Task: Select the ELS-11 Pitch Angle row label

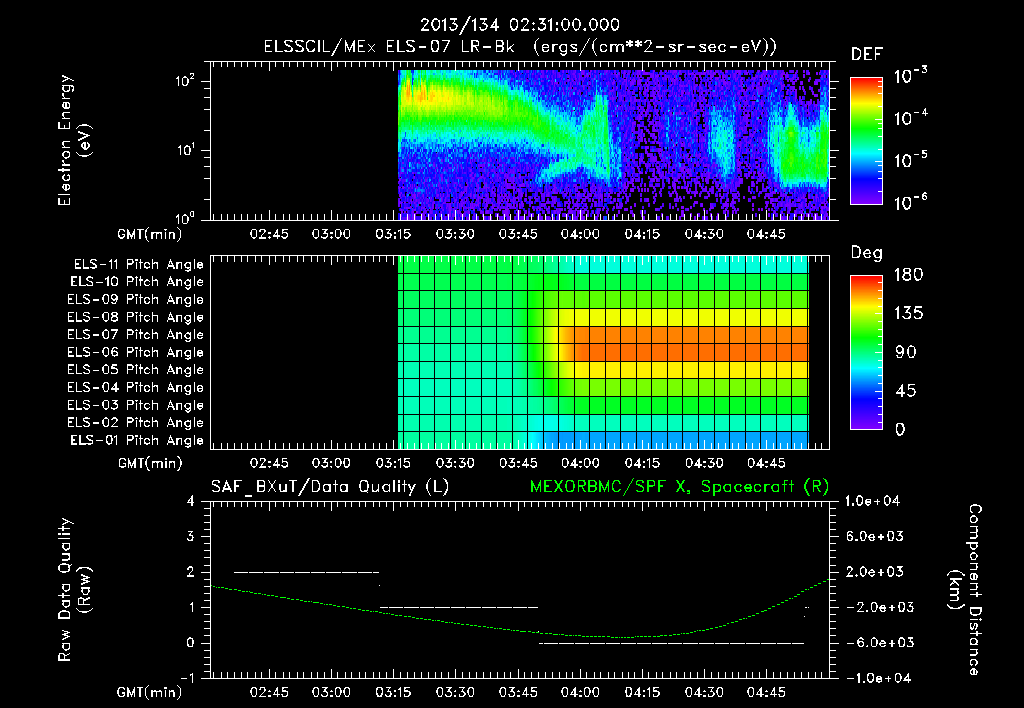Action: pyautogui.click(x=138, y=265)
